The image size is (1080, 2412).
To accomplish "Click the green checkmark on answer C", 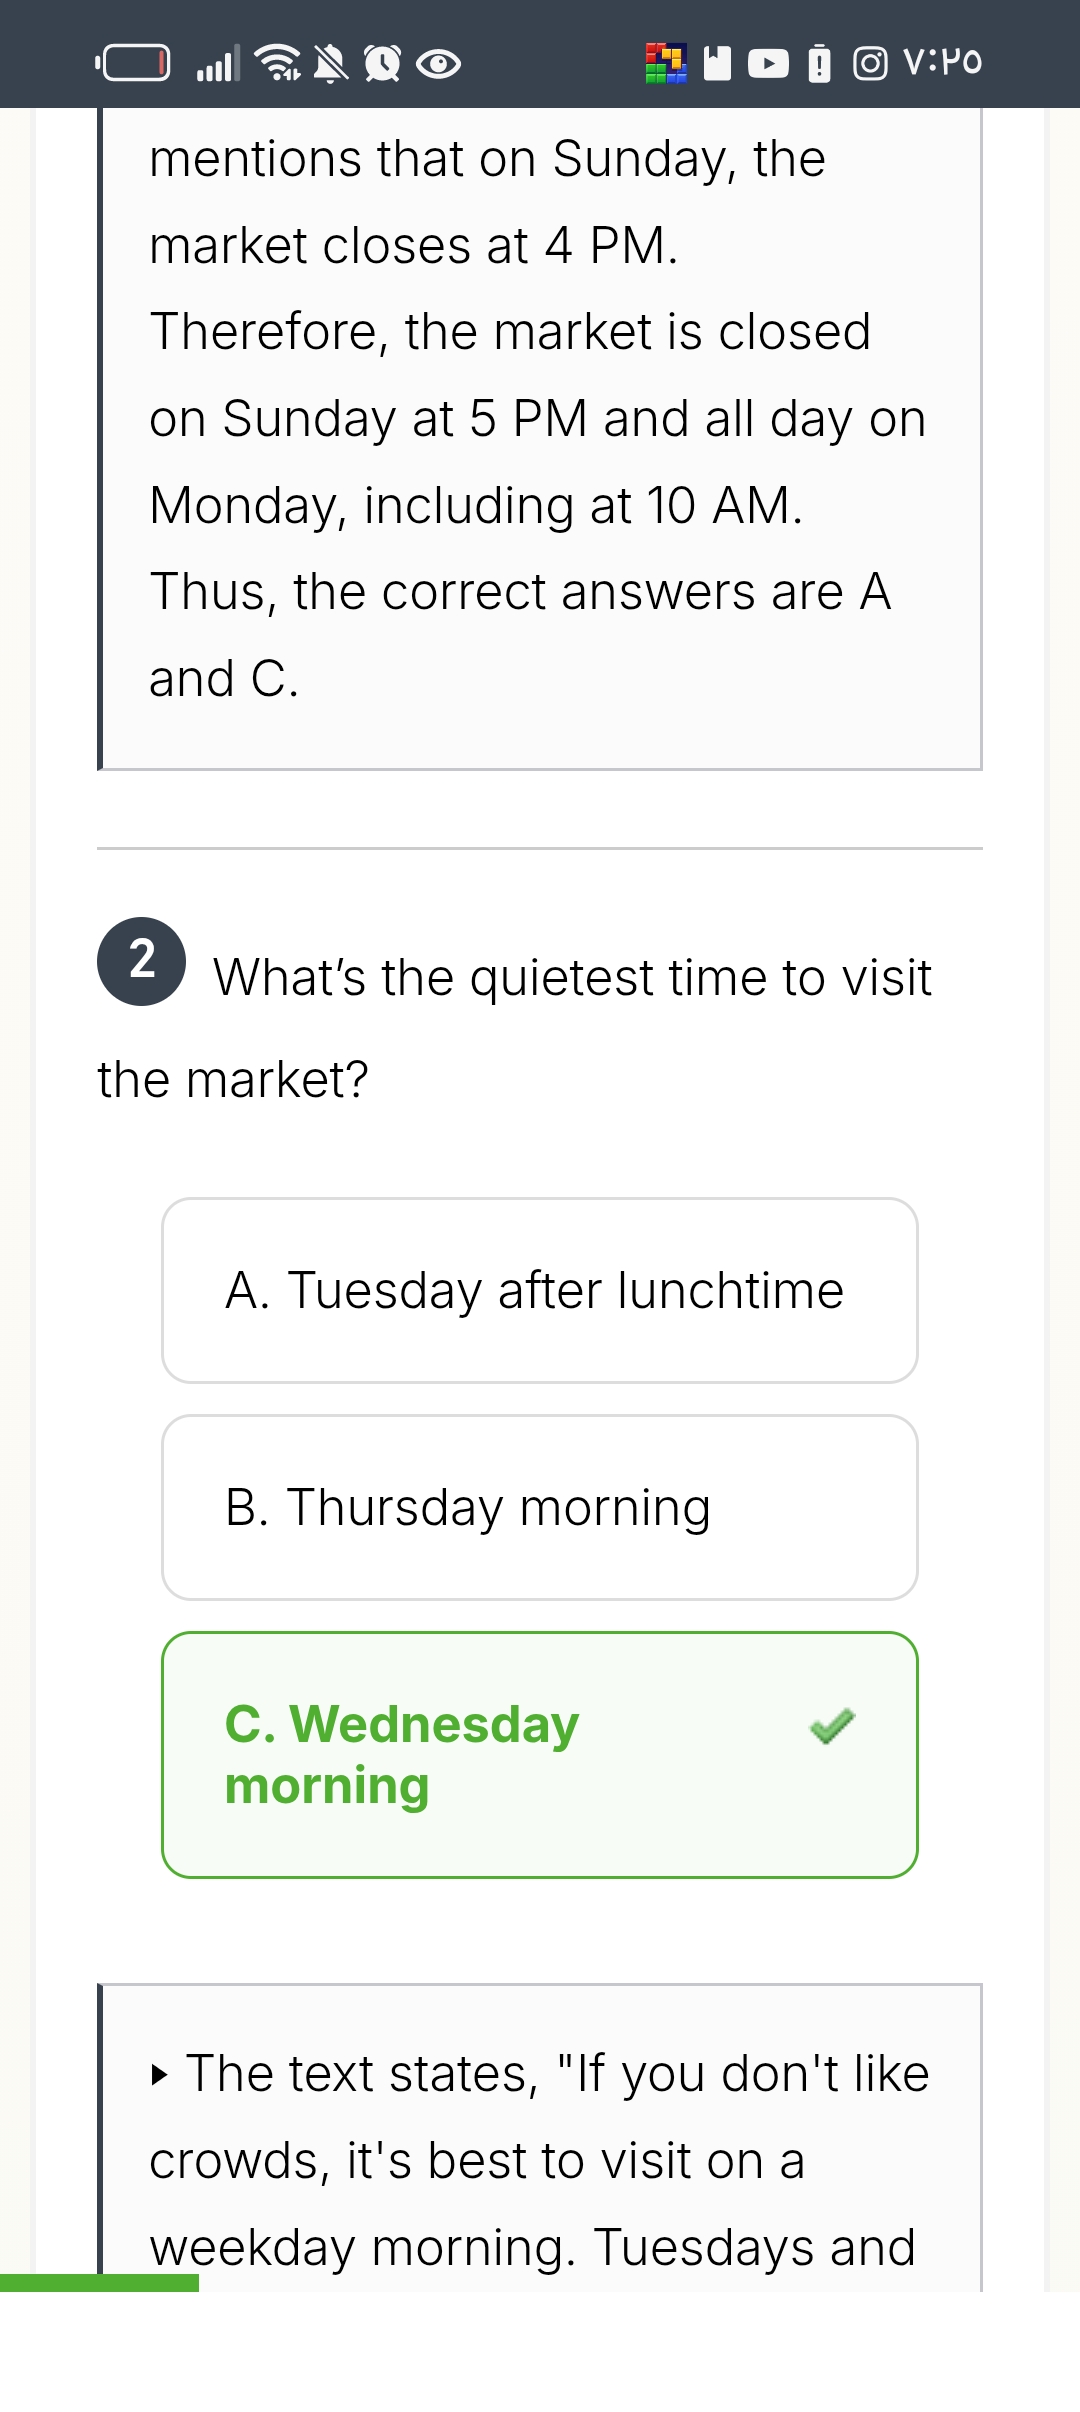I will 832,1726.
